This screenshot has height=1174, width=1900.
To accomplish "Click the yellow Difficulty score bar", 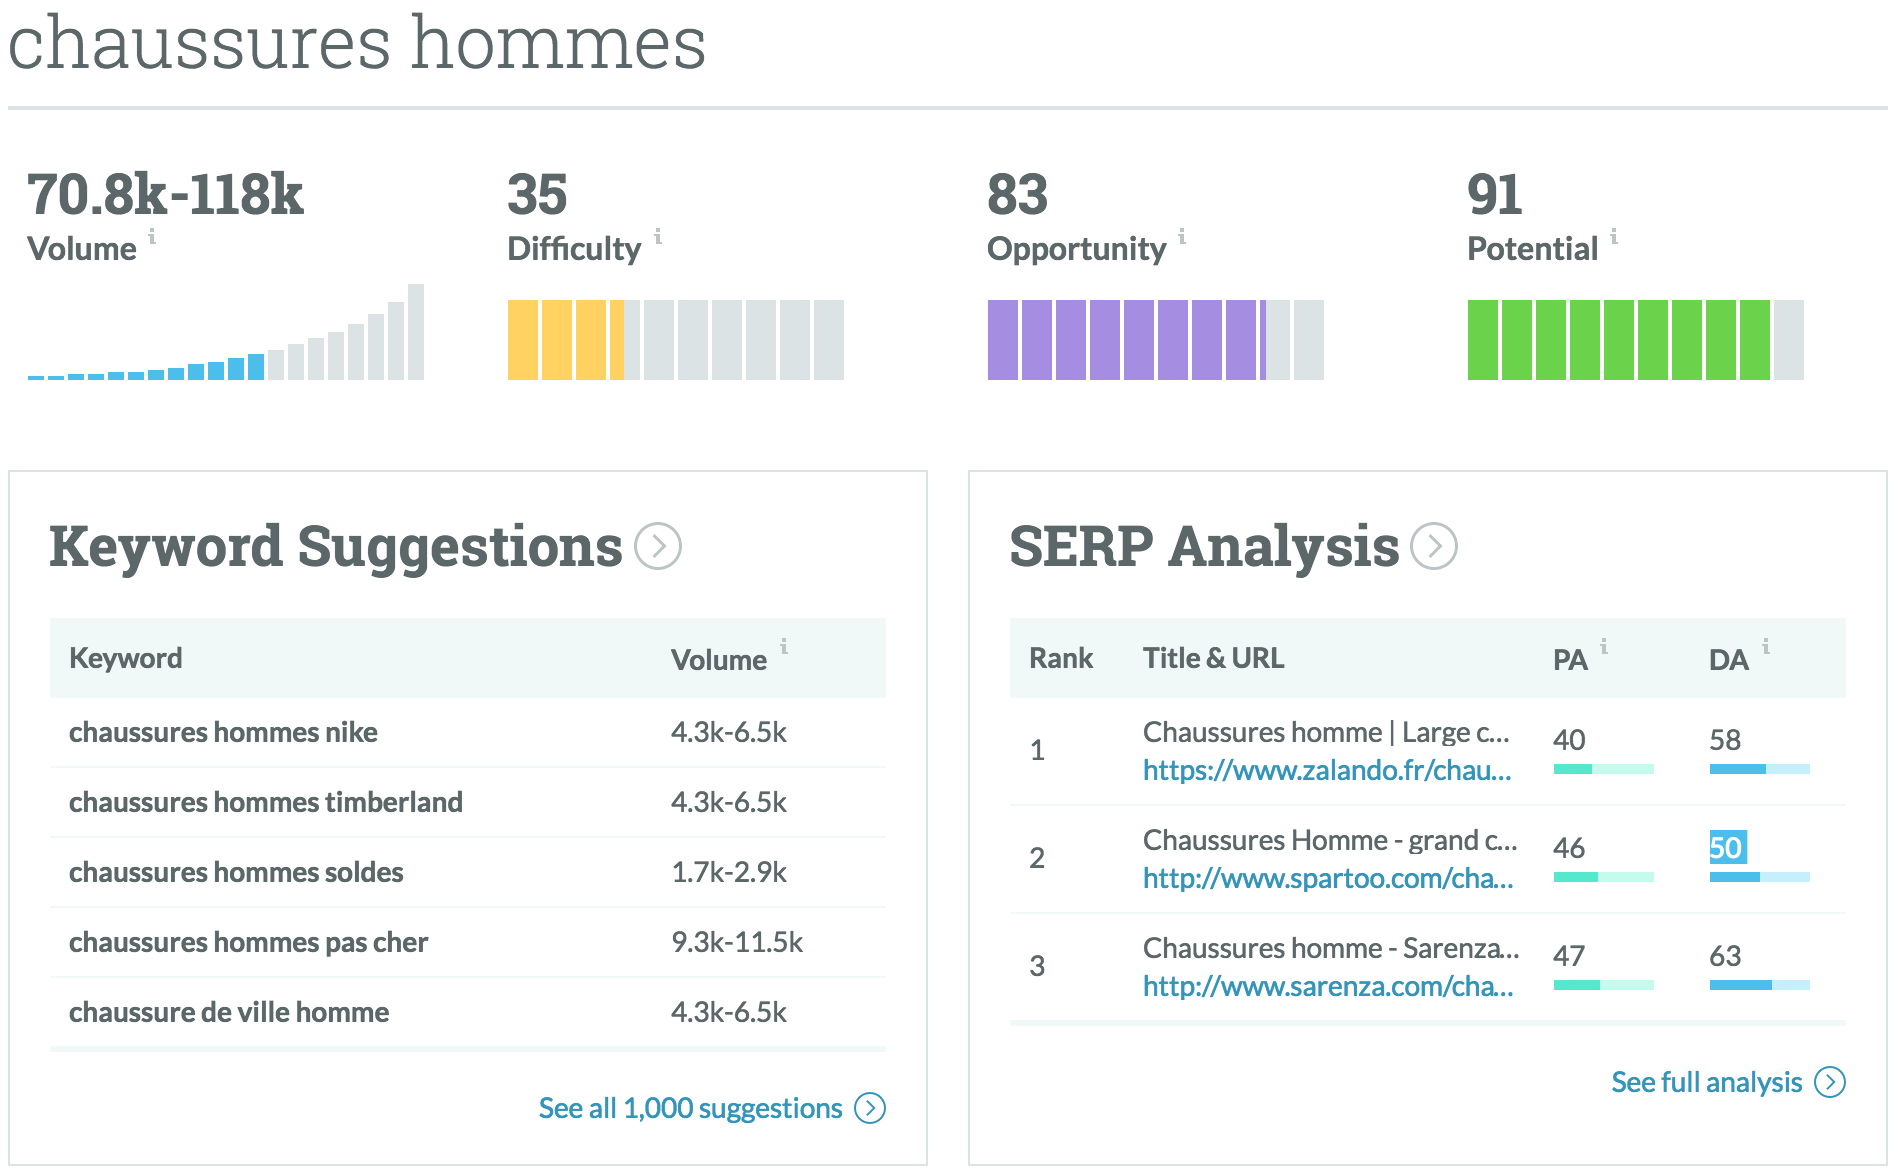I will (566, 340).
